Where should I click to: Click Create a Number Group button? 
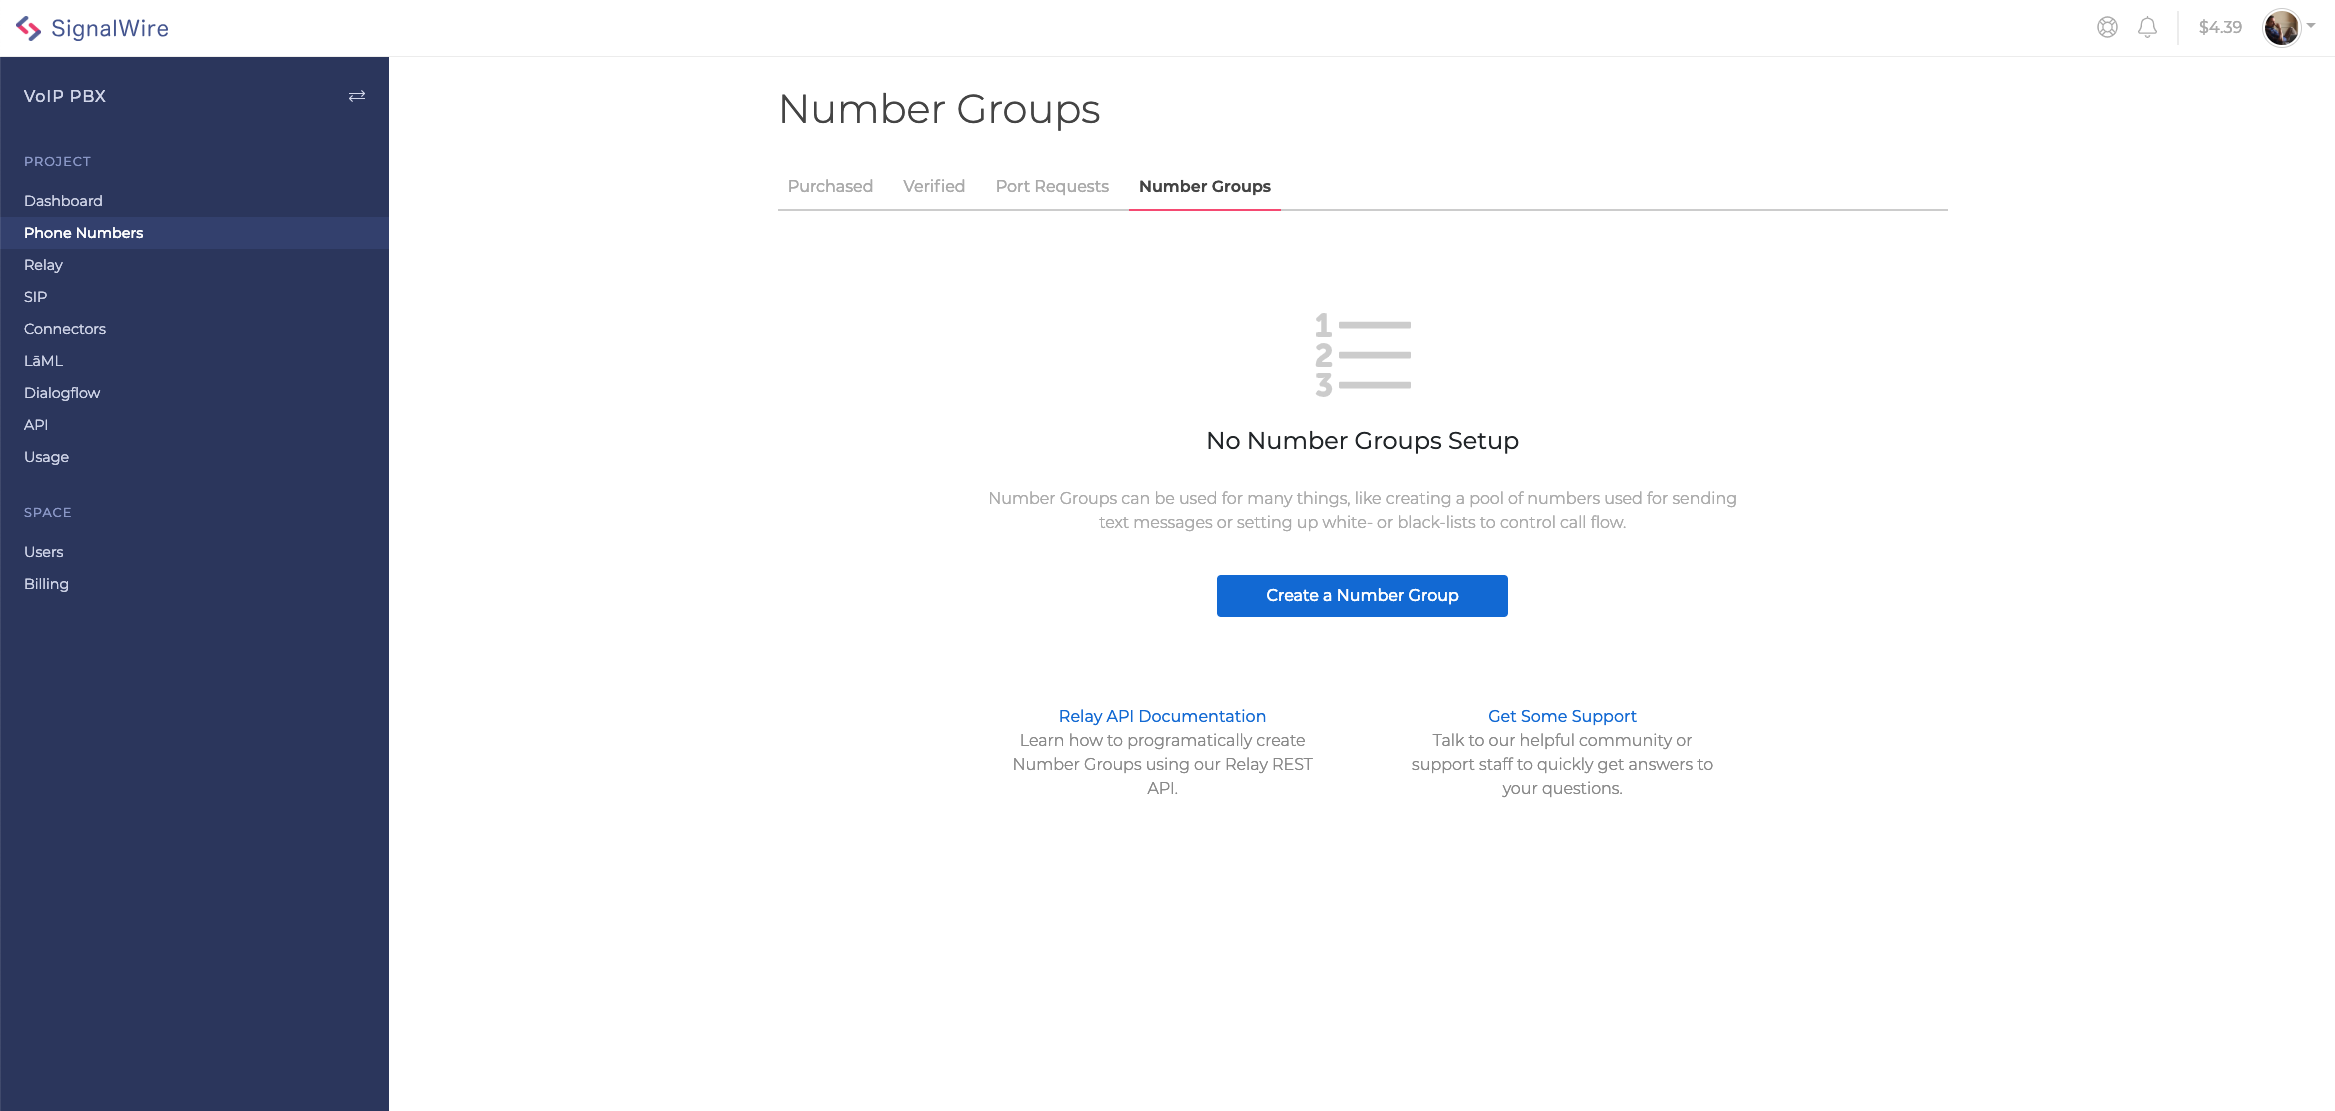[1362, 596]
